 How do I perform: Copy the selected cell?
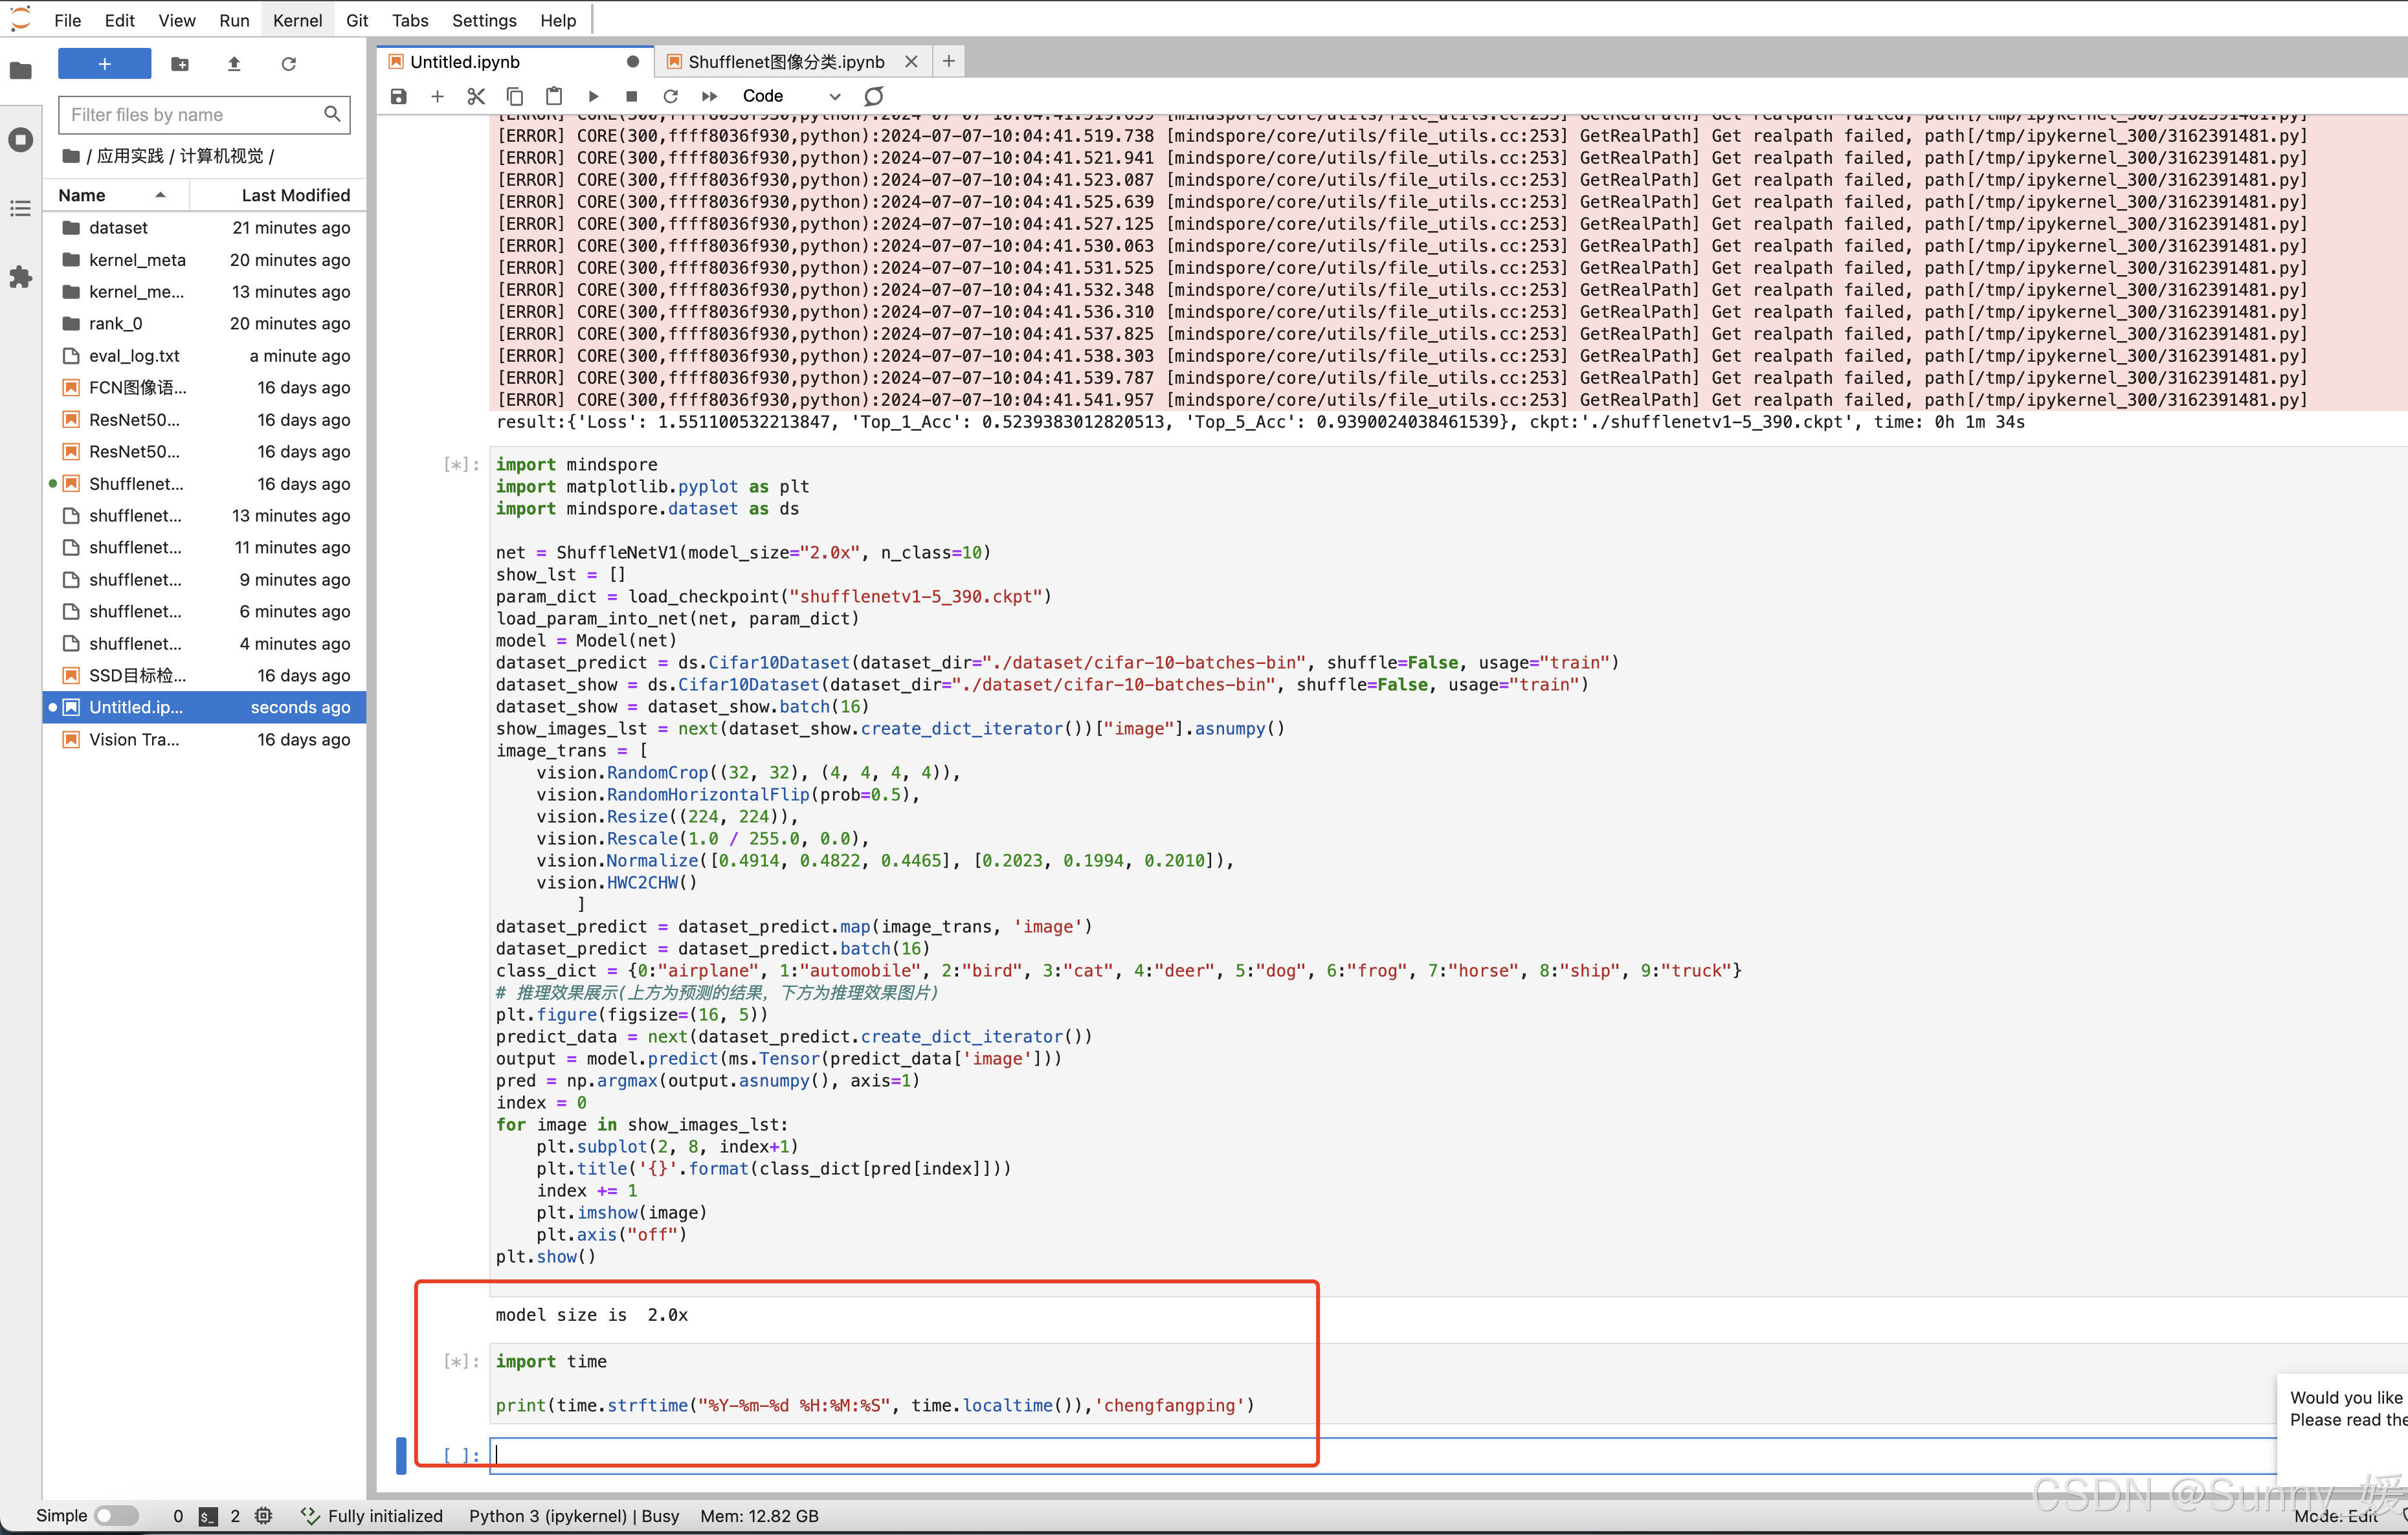point(515,96)
